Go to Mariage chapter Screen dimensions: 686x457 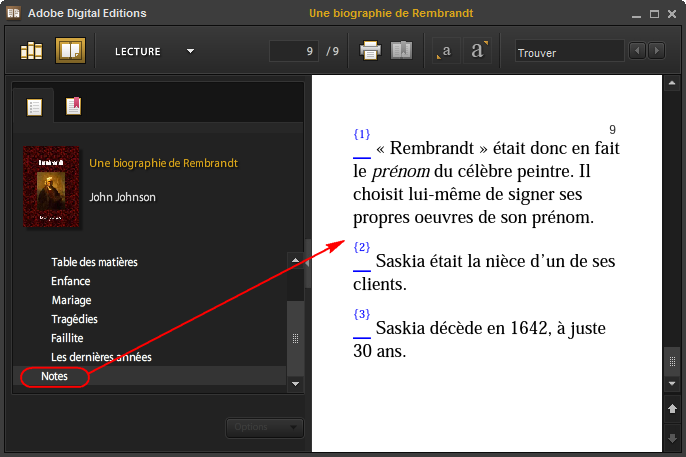(71, 300)
